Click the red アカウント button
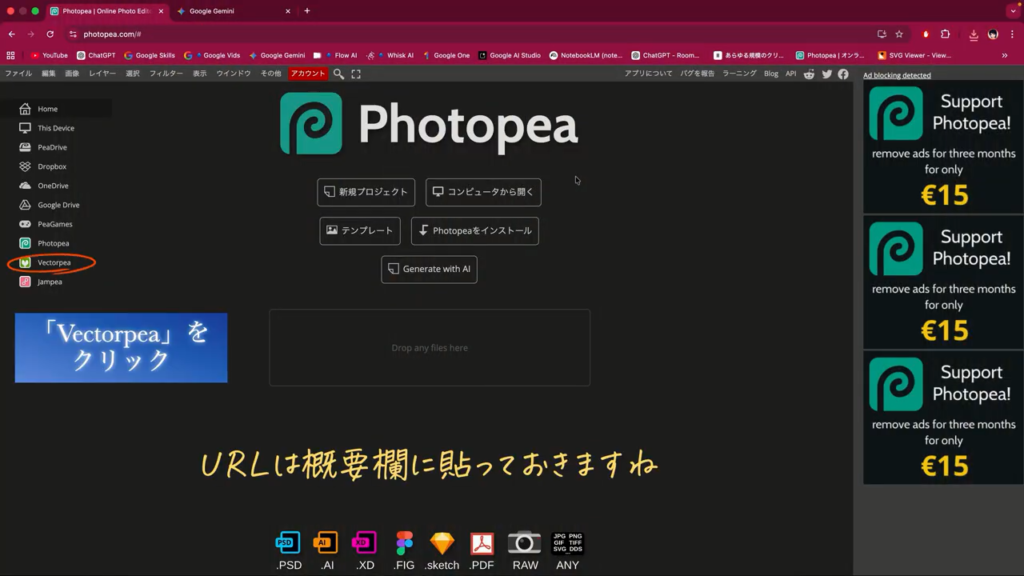 click(308, 74)
